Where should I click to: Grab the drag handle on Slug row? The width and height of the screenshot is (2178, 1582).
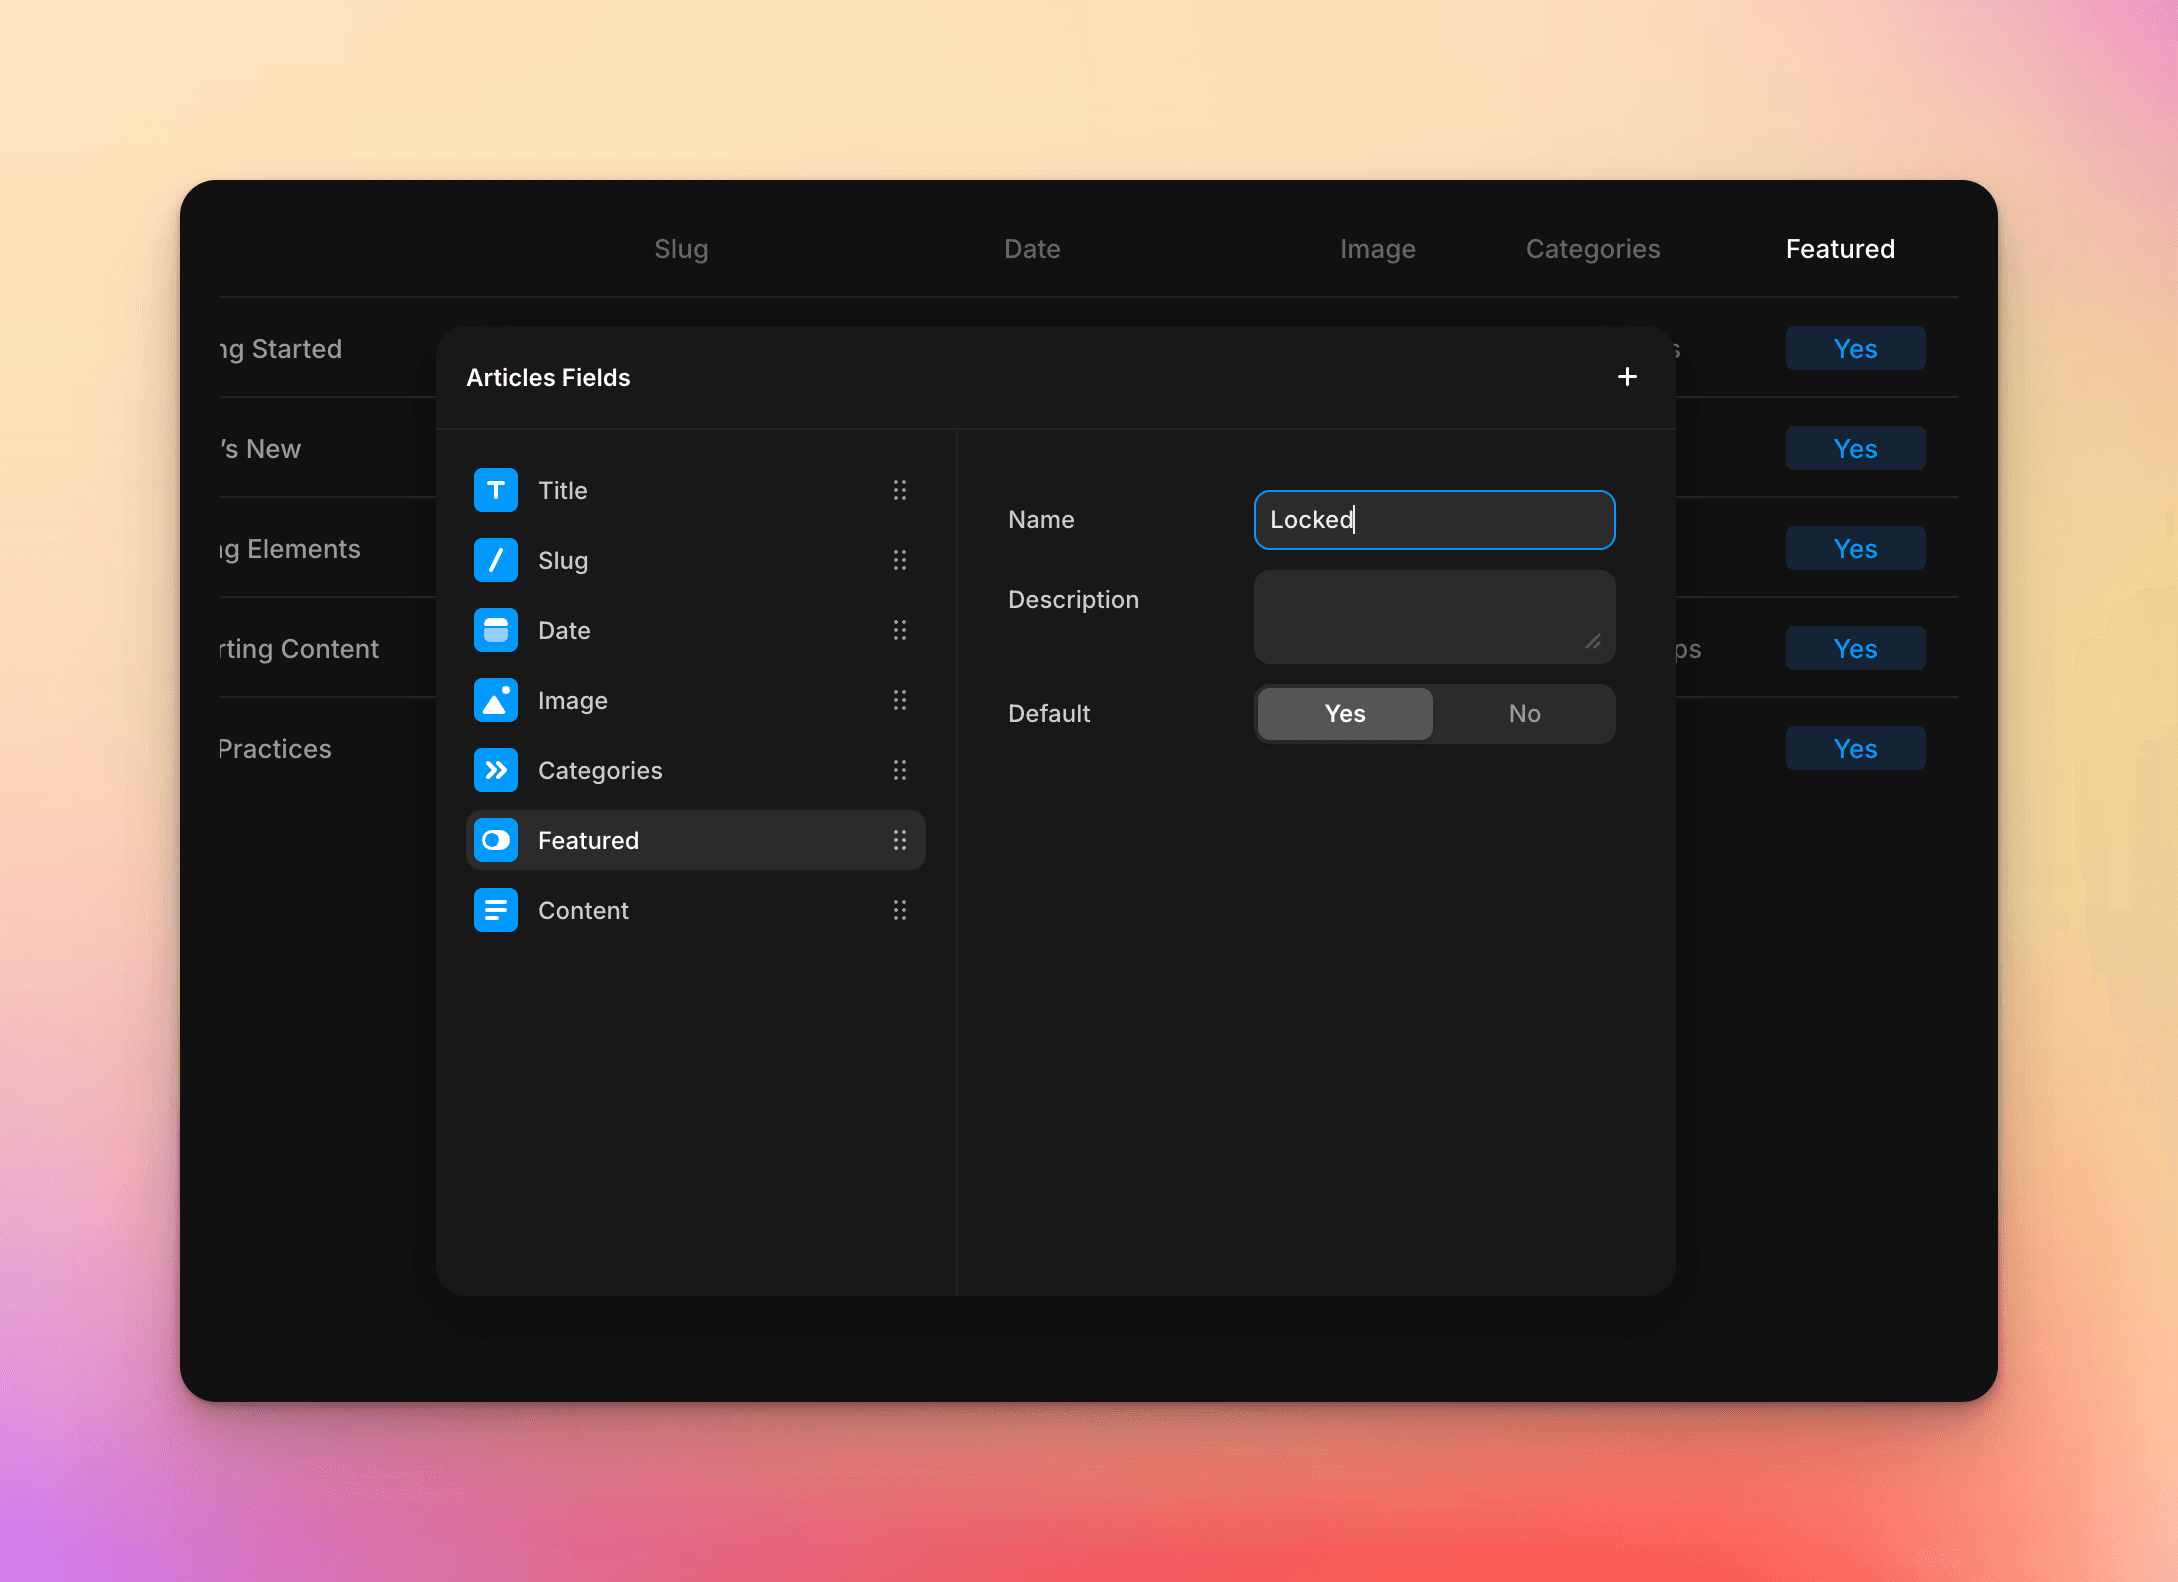click(900, 560)
